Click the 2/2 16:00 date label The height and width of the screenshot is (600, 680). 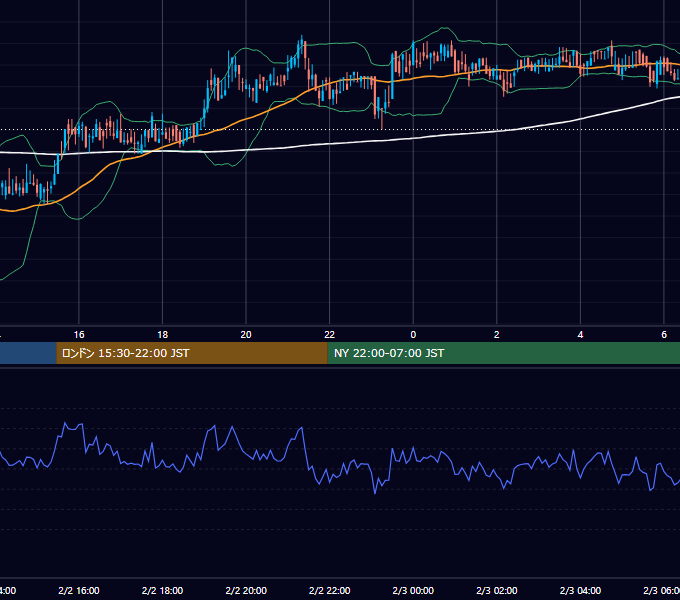pos(79,590)
